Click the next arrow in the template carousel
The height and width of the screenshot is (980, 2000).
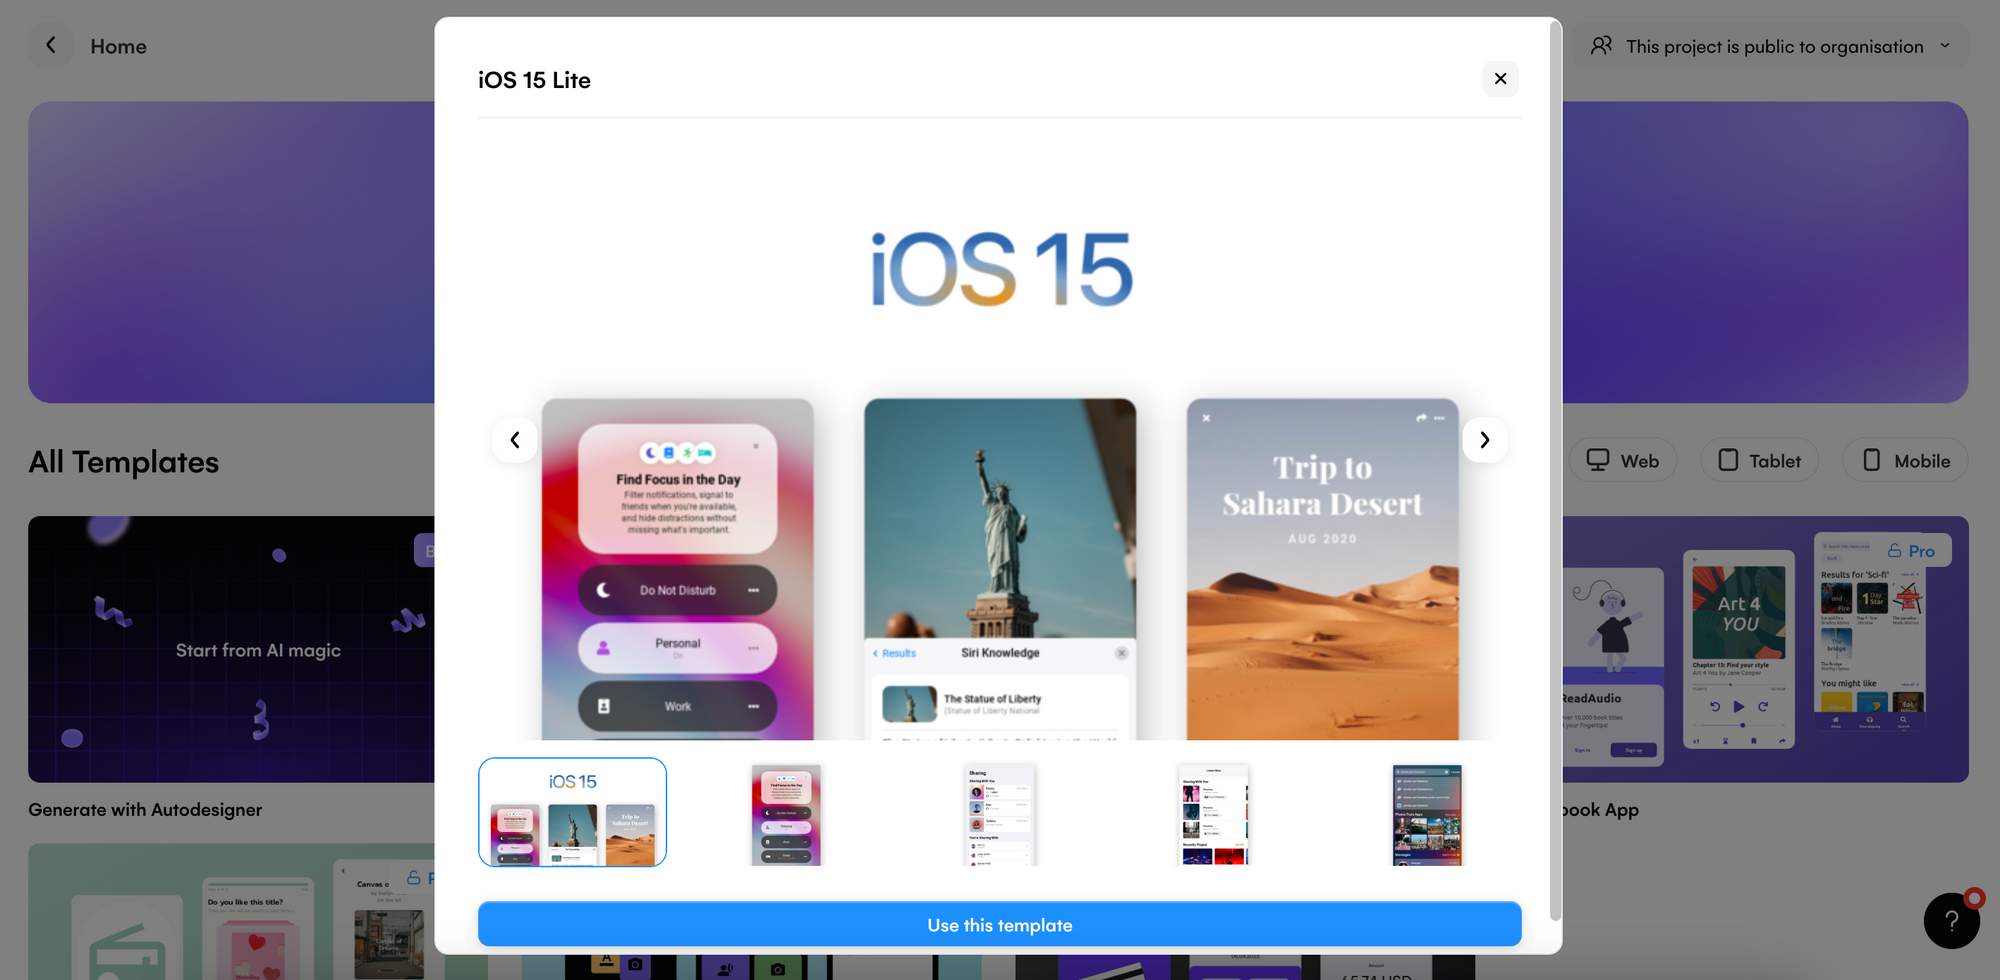pyautogui.click(x=1485, y=440)
